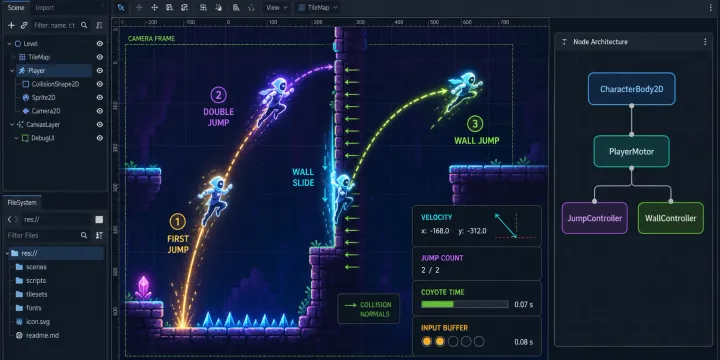Toggle FileSystem split view square button

click(99, 219)
